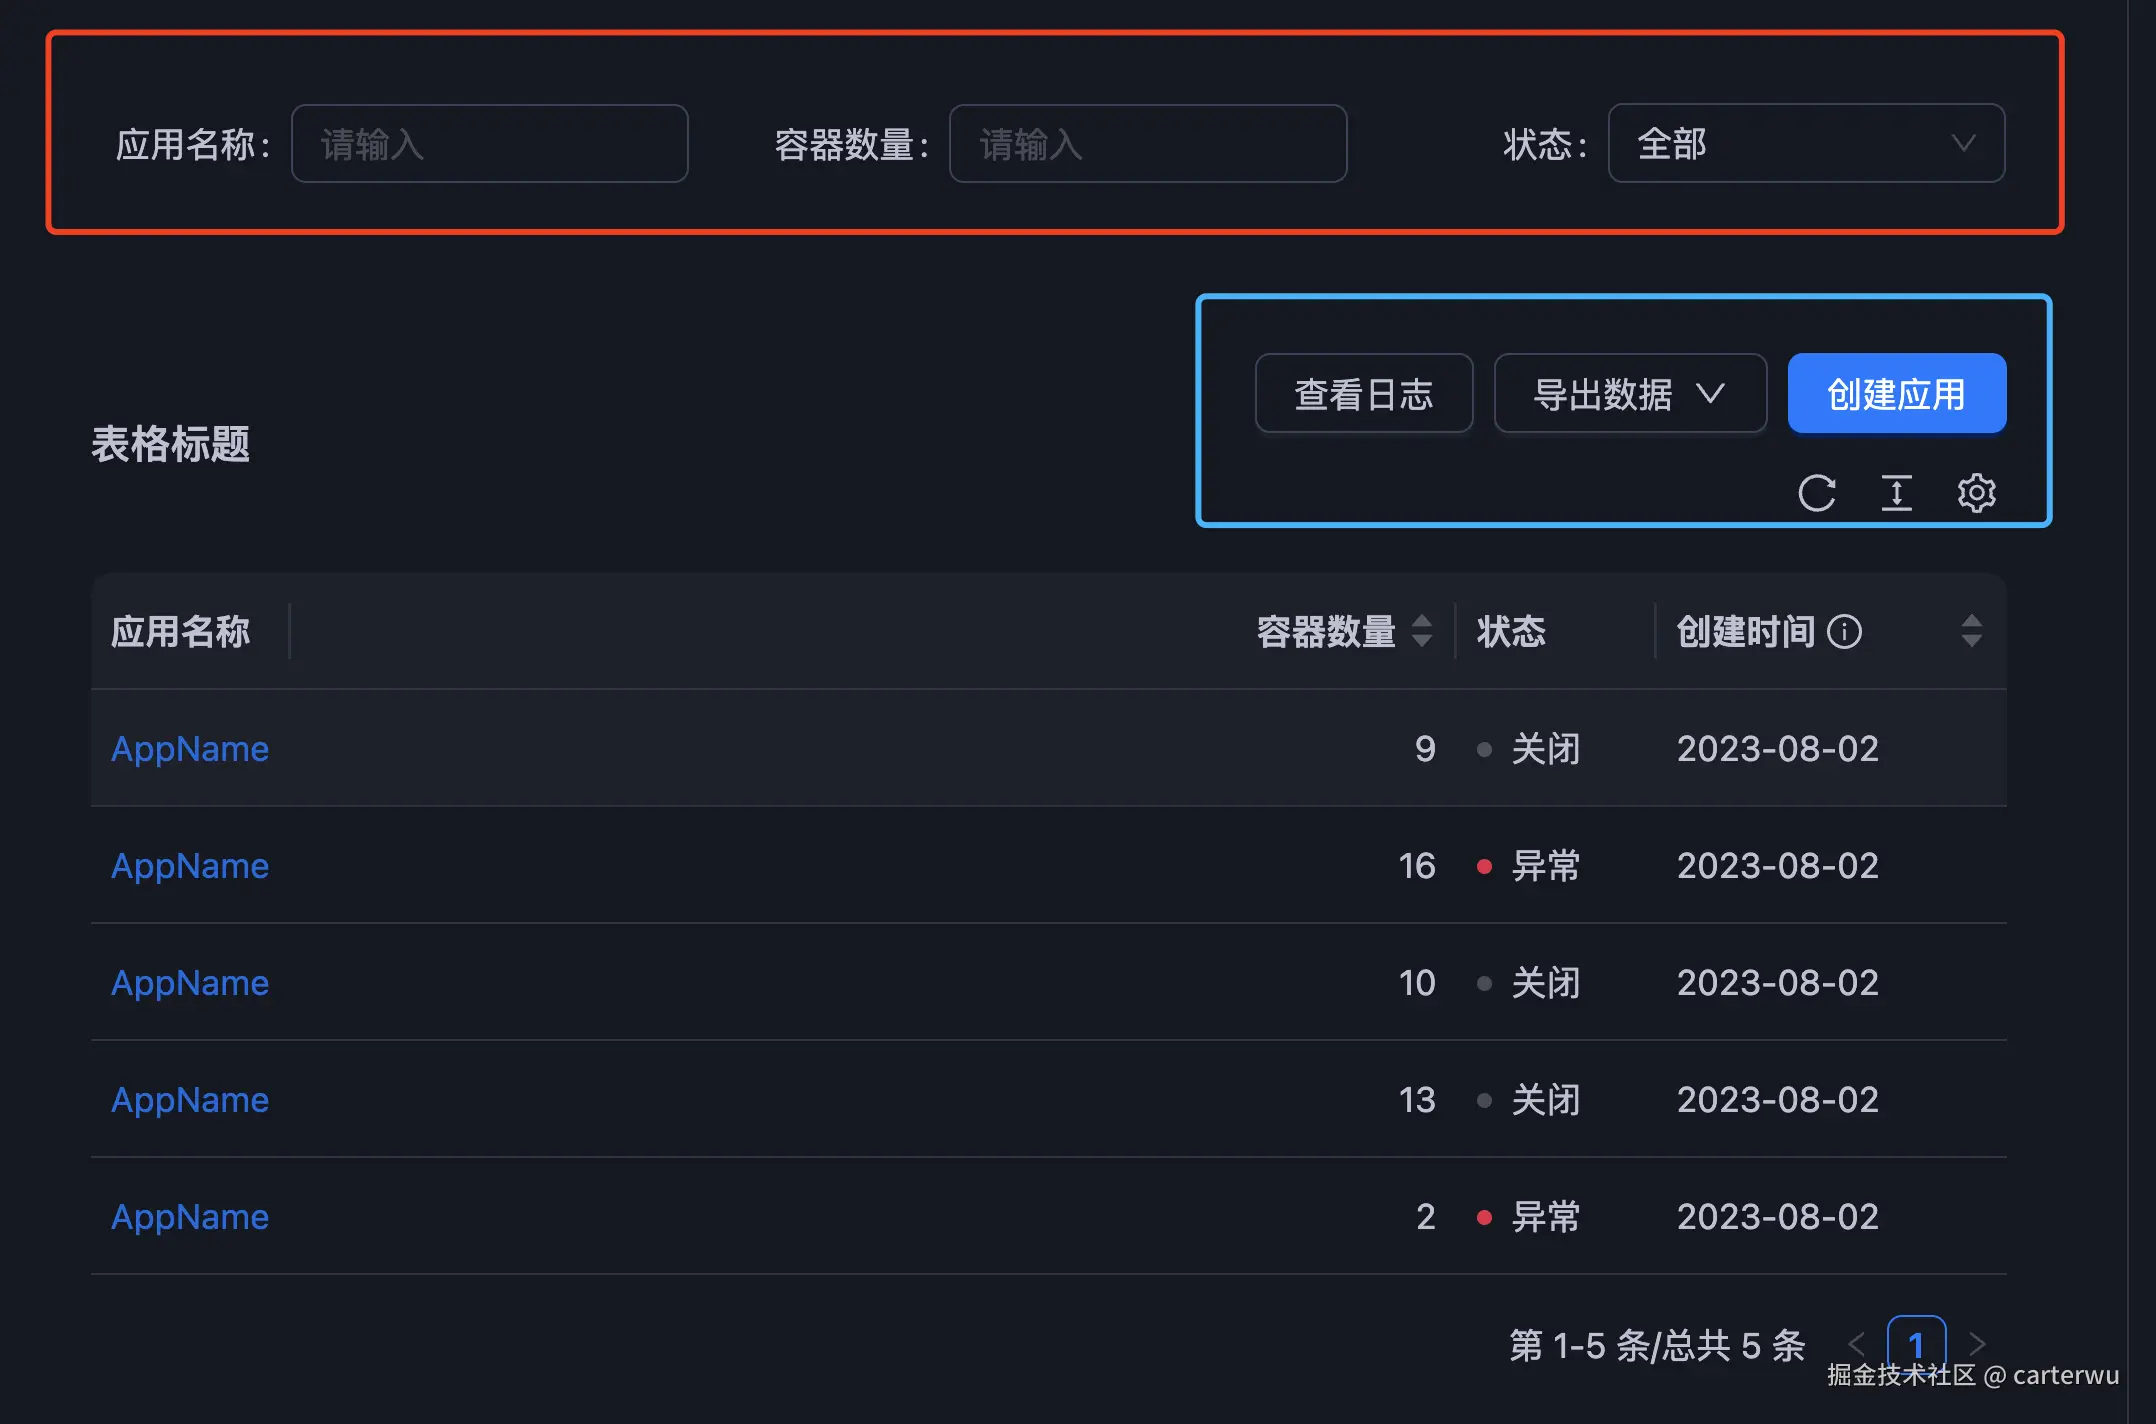Open column settings gear icon

point(1976,493)
